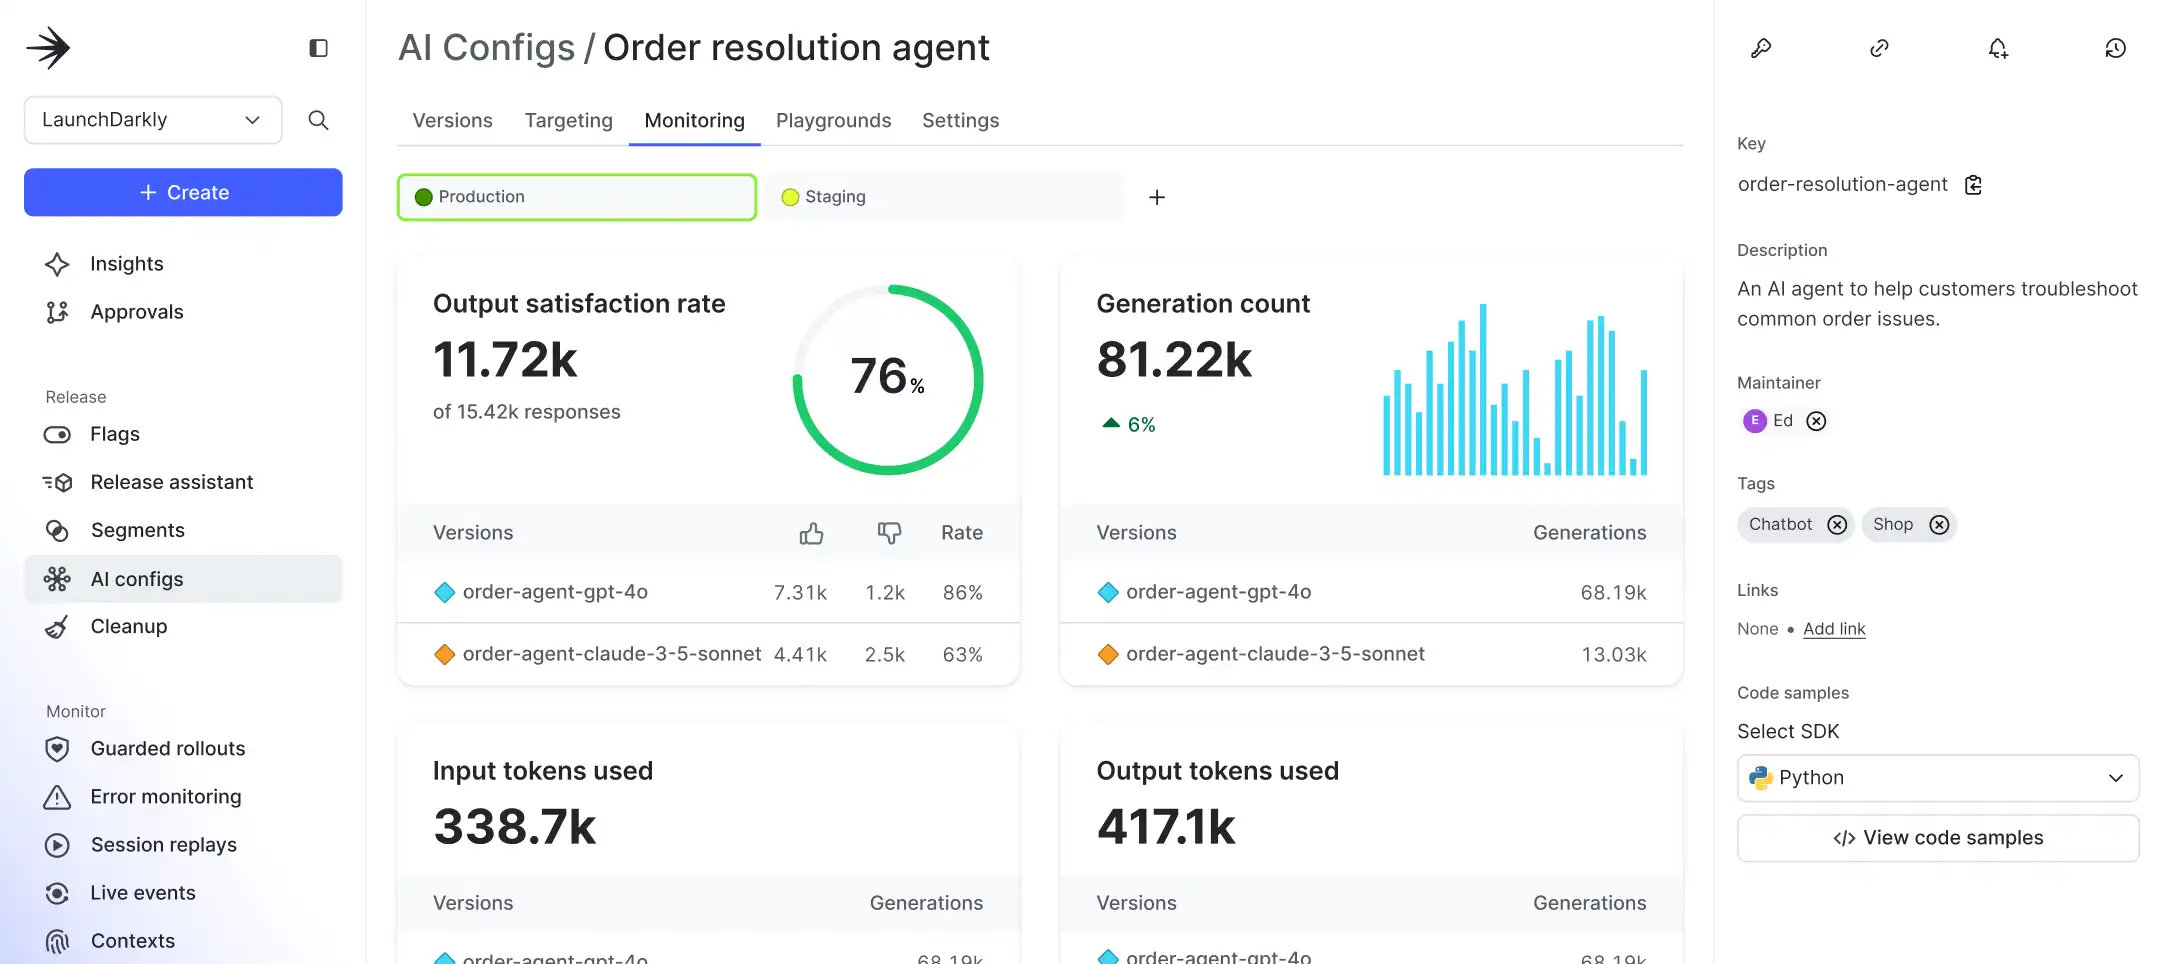Click the Error monitoring warning icon
The image size is (2164, 964).
pos(57,797)
